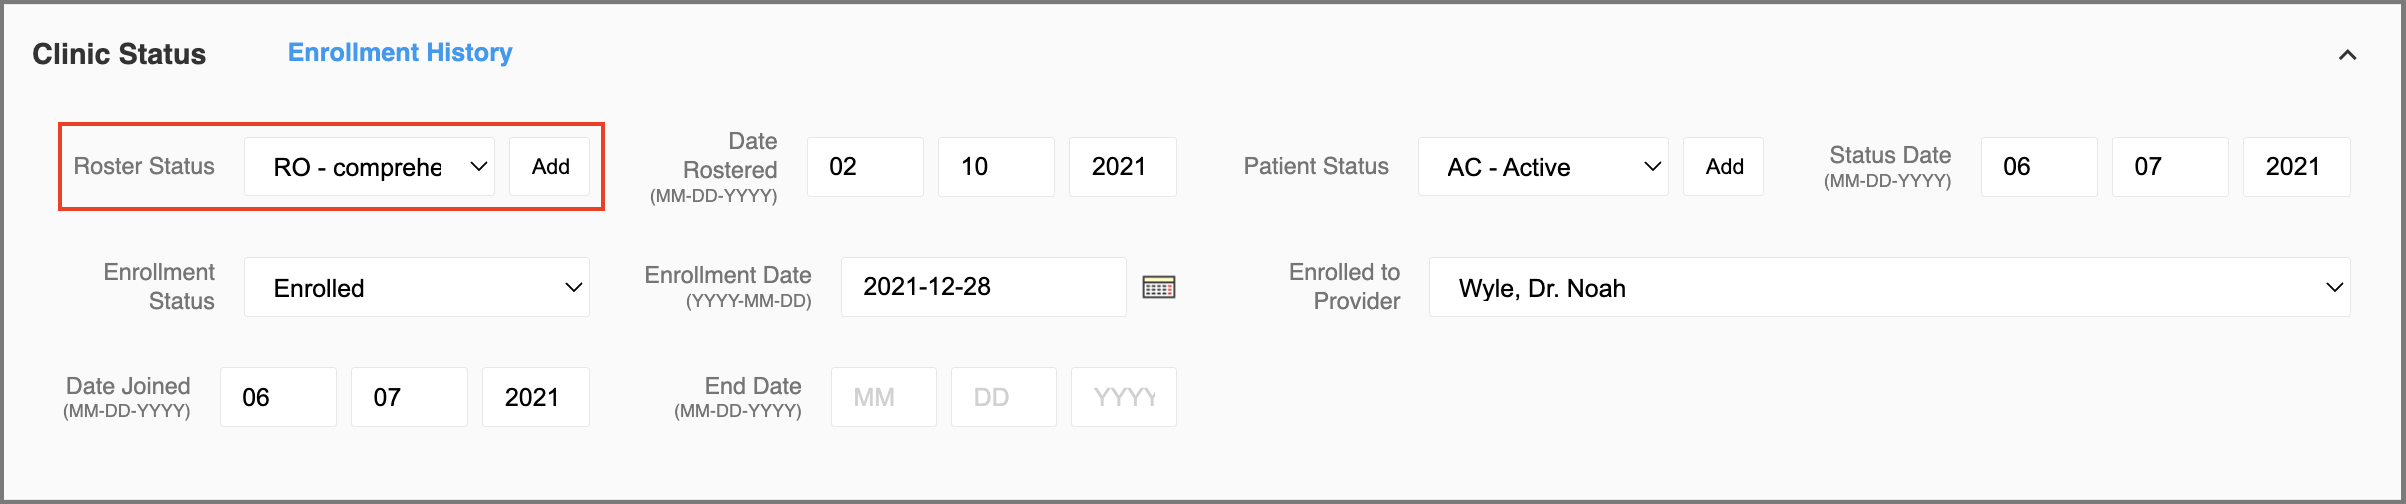Open the Patient Status dropdown

pos(1543,167)
